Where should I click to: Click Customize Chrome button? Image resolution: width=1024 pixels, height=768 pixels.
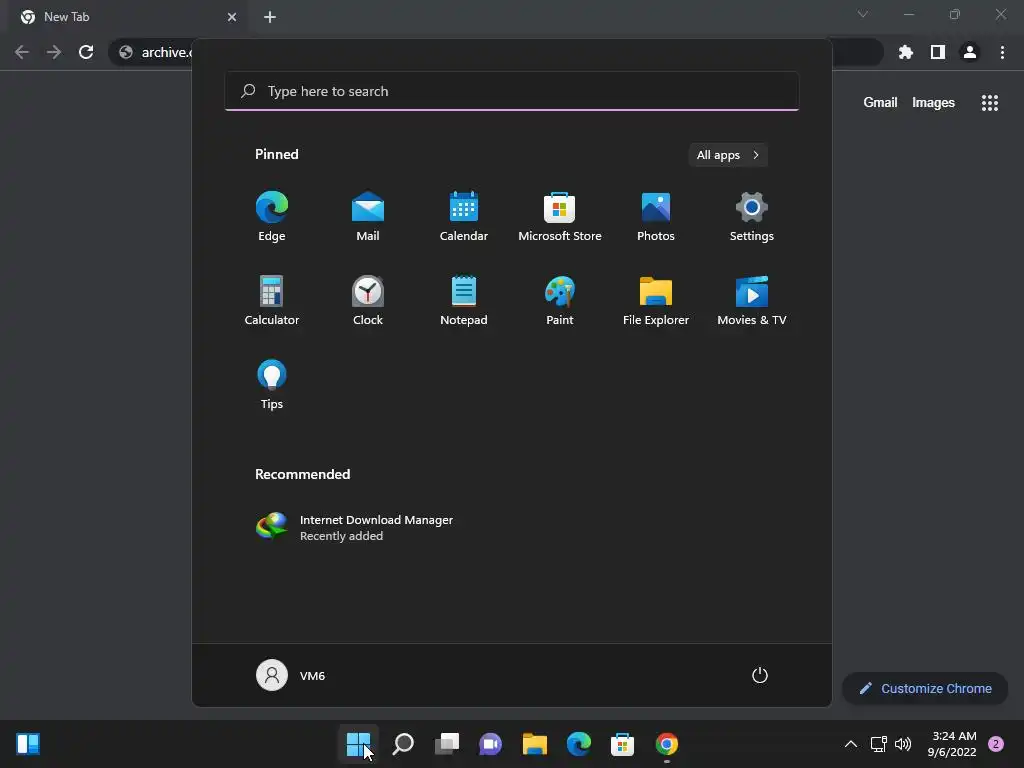[x=925, y=688]
